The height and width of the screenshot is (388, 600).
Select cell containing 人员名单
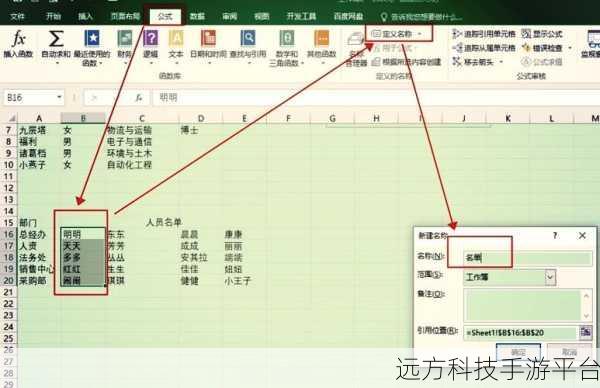[x=163, y=222]
